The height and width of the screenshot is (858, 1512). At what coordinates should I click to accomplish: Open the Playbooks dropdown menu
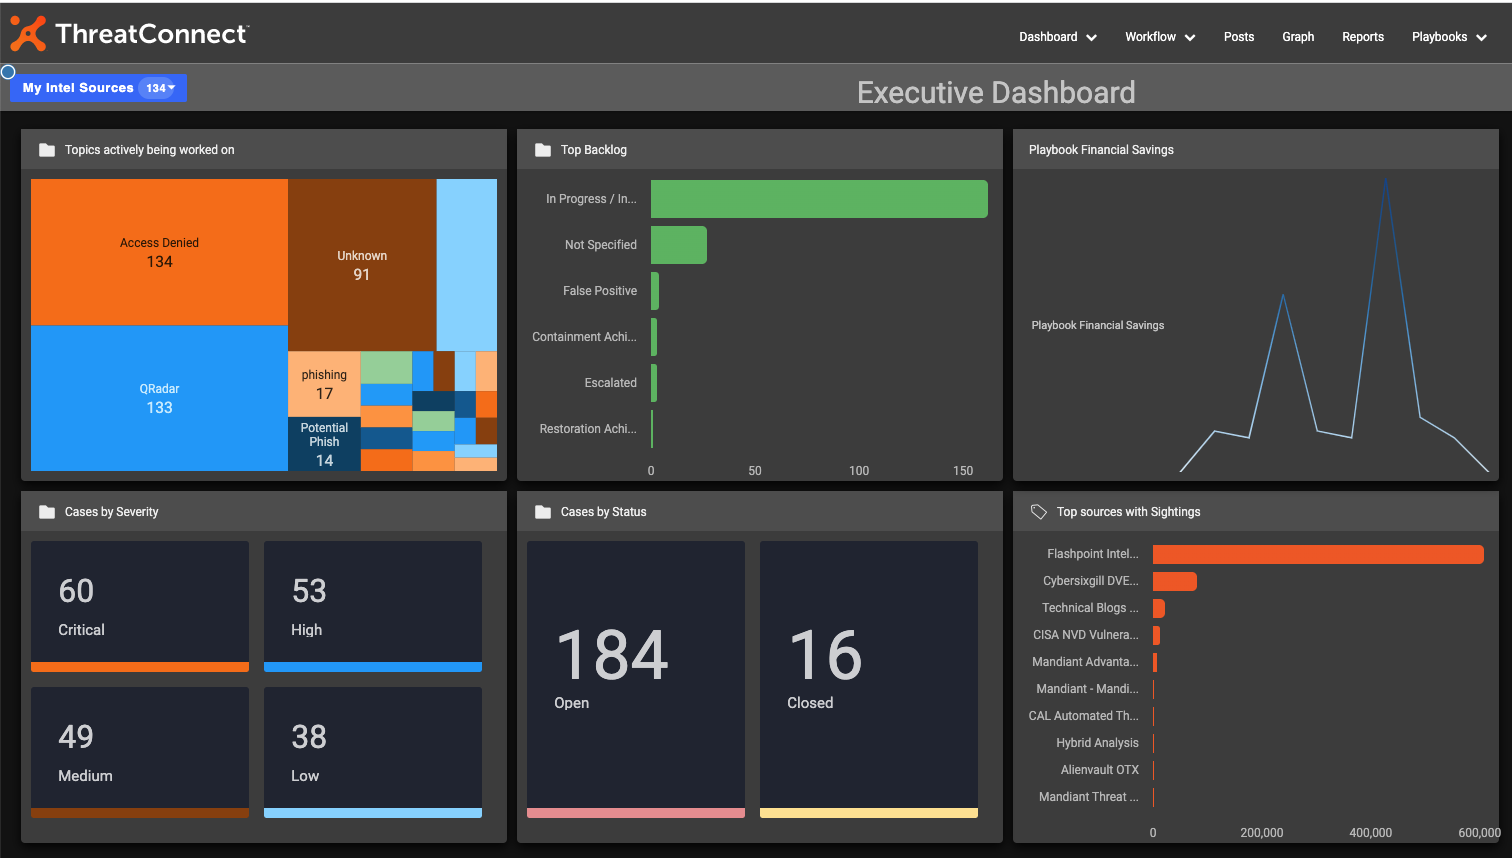point(1449,37)
